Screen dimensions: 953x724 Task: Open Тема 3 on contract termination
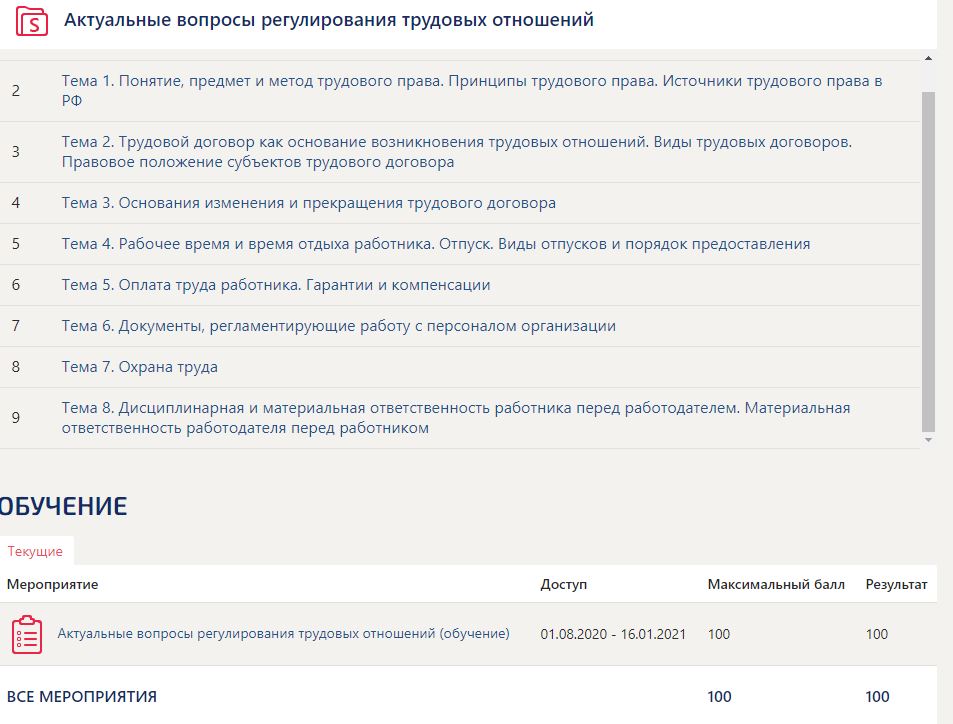tap(308, 203)
